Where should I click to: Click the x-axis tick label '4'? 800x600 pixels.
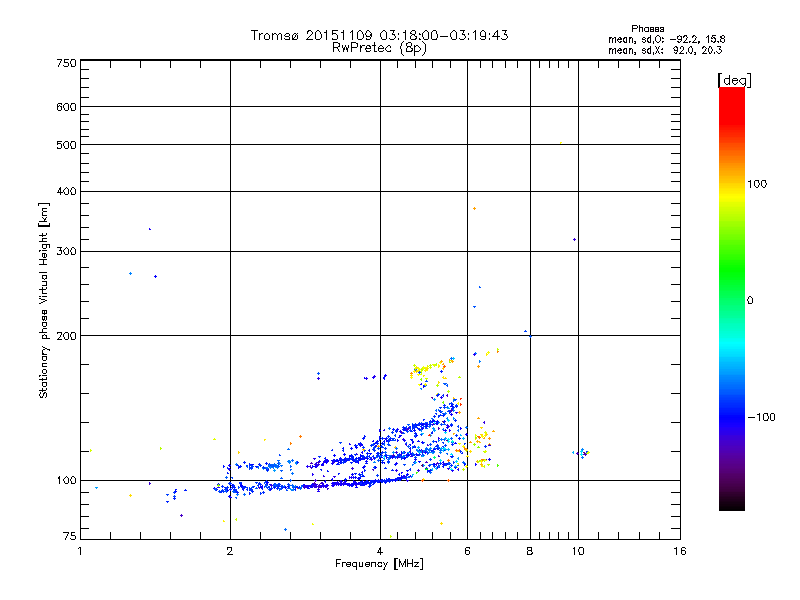[380, 551]
